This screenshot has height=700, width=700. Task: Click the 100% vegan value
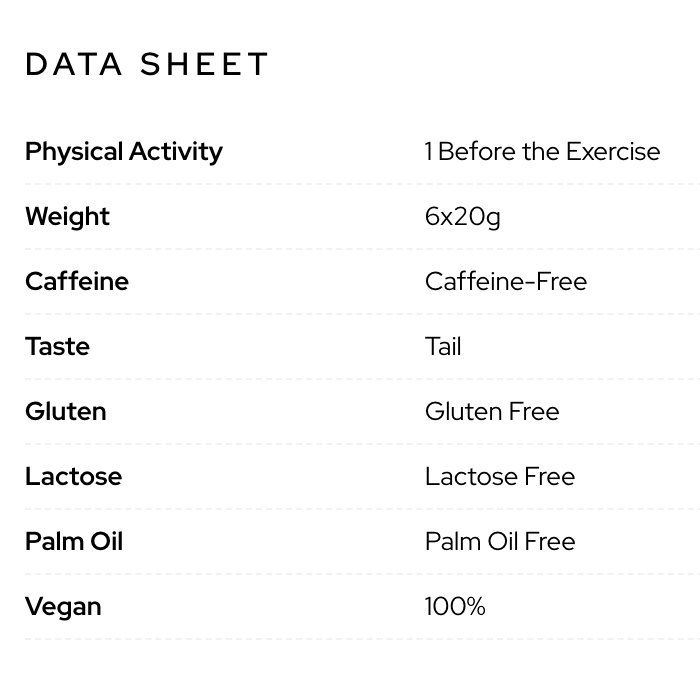[455, 607]
